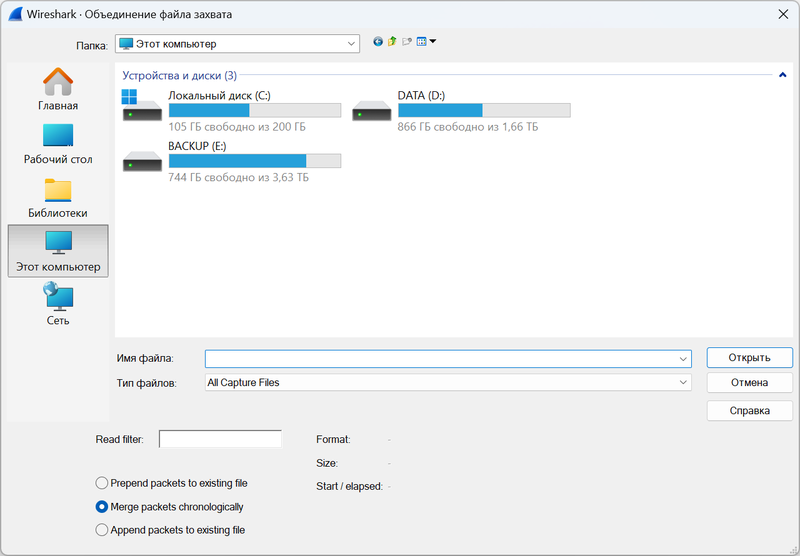Image resolution: width=800 pixels, height=556 pixels.
Task: Expand the Имя файла dropdown arrow
Action: tap(683, 359)
